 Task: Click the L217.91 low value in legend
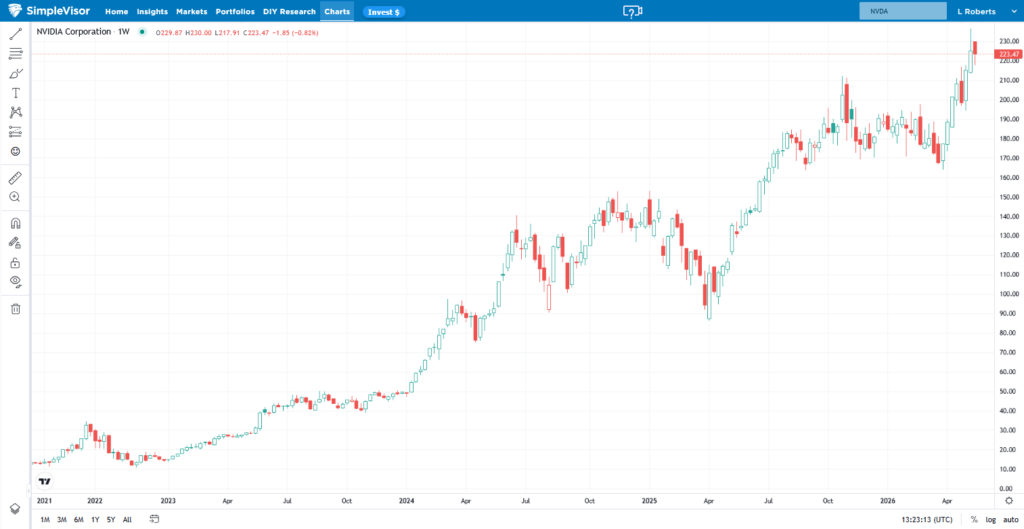tap(227, 33)
